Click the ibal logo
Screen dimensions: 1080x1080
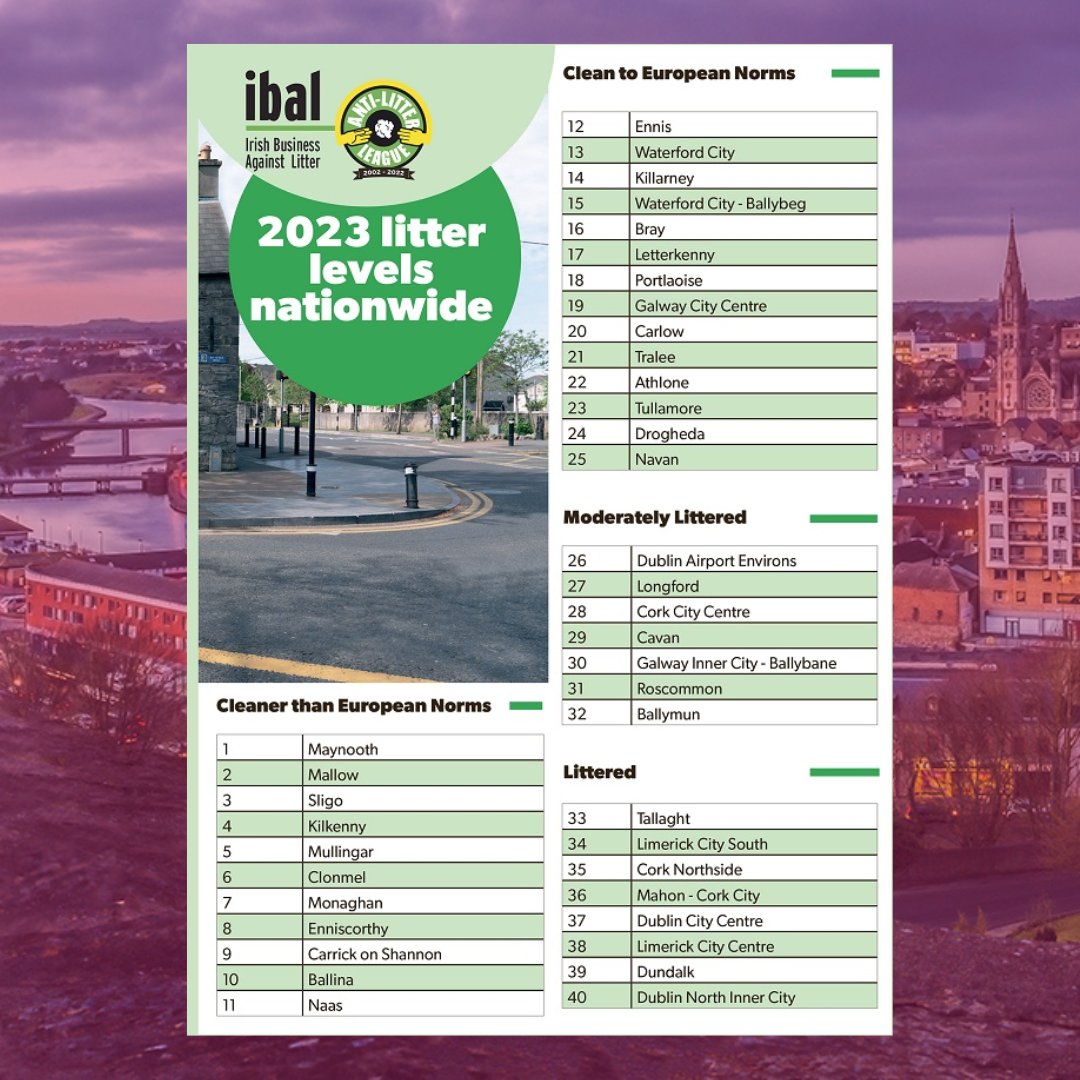[282, 100]
